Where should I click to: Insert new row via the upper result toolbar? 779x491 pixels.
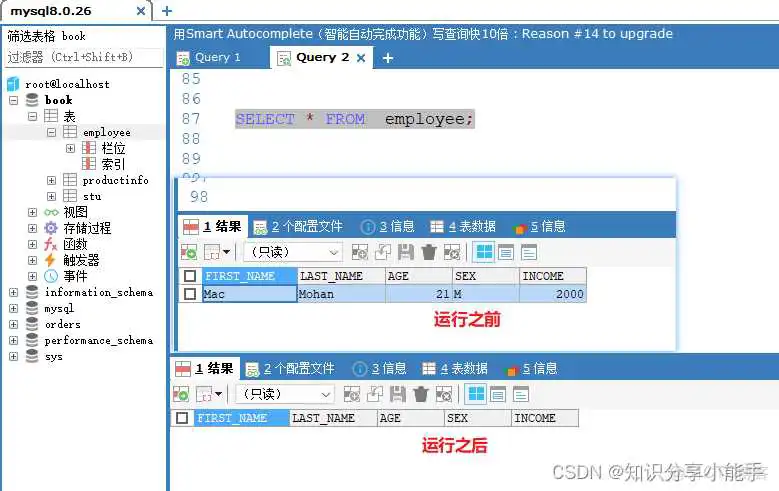pos(360,252)
